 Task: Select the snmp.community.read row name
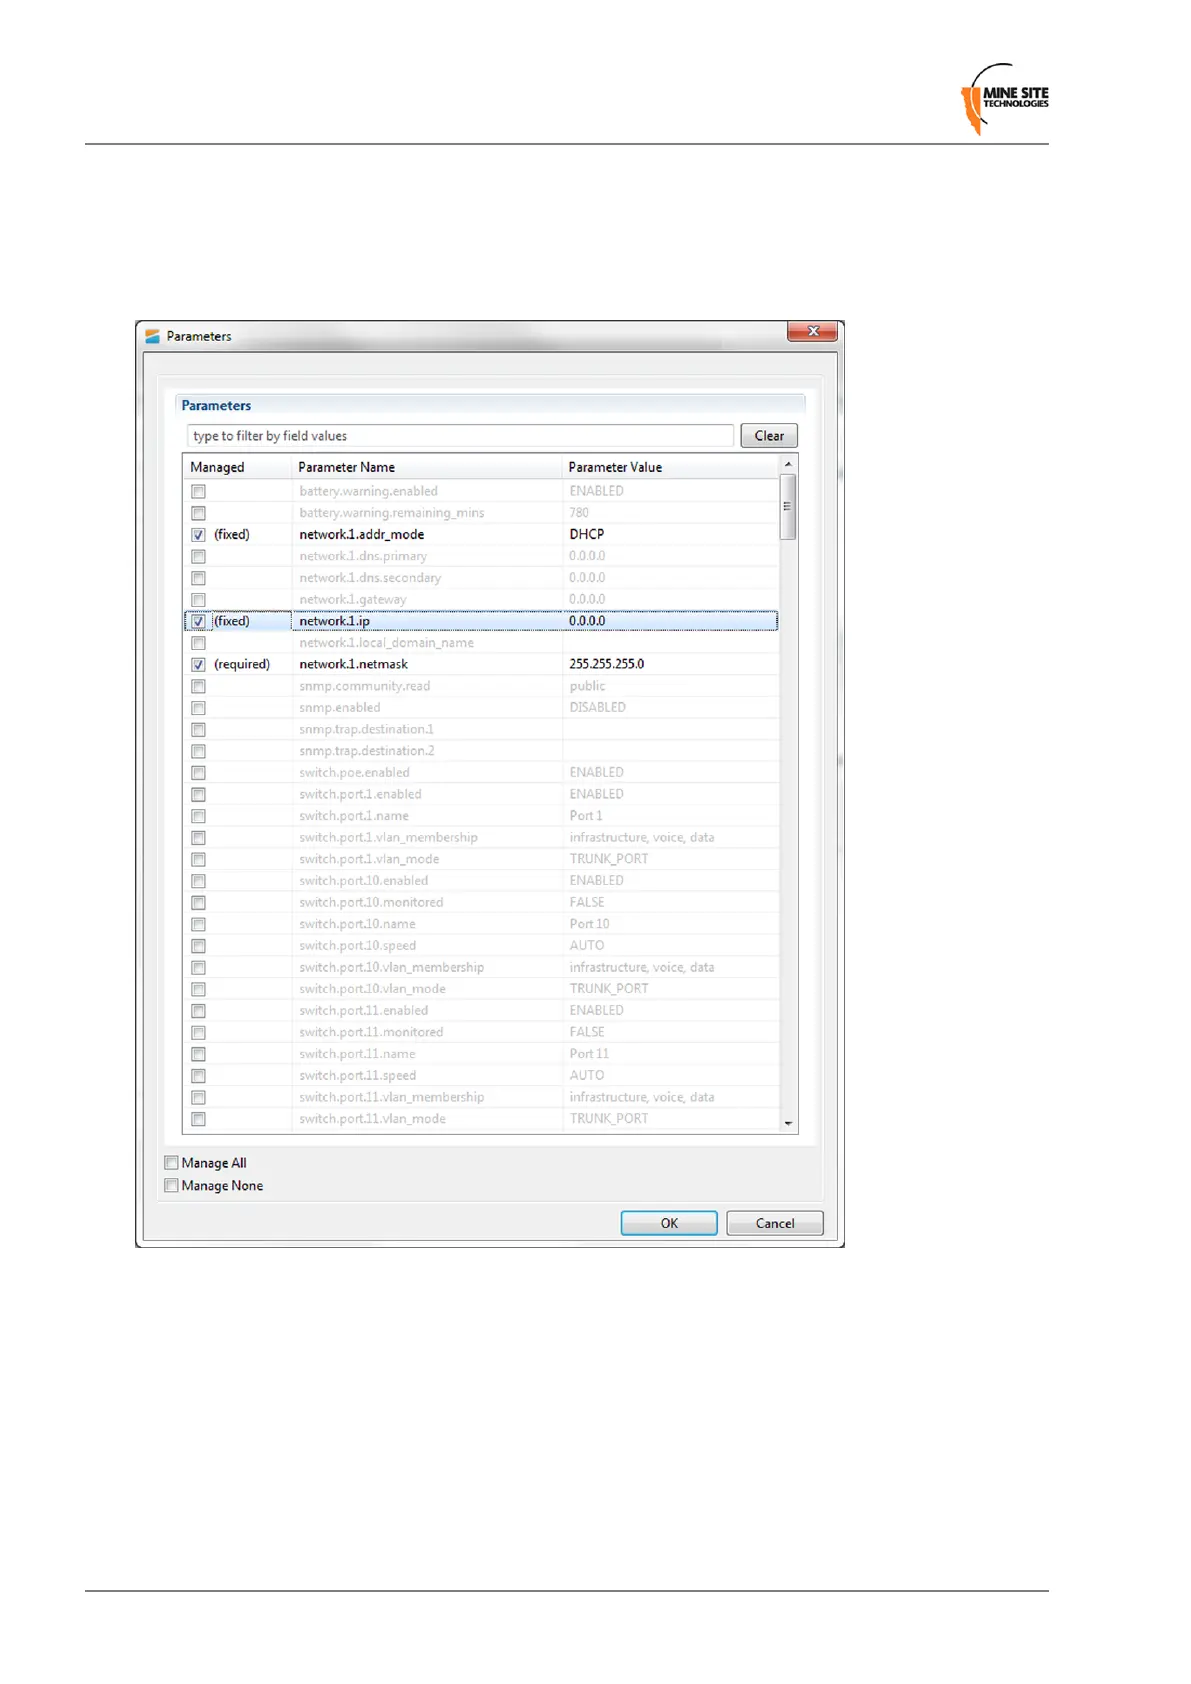click(x=364, y=686)
